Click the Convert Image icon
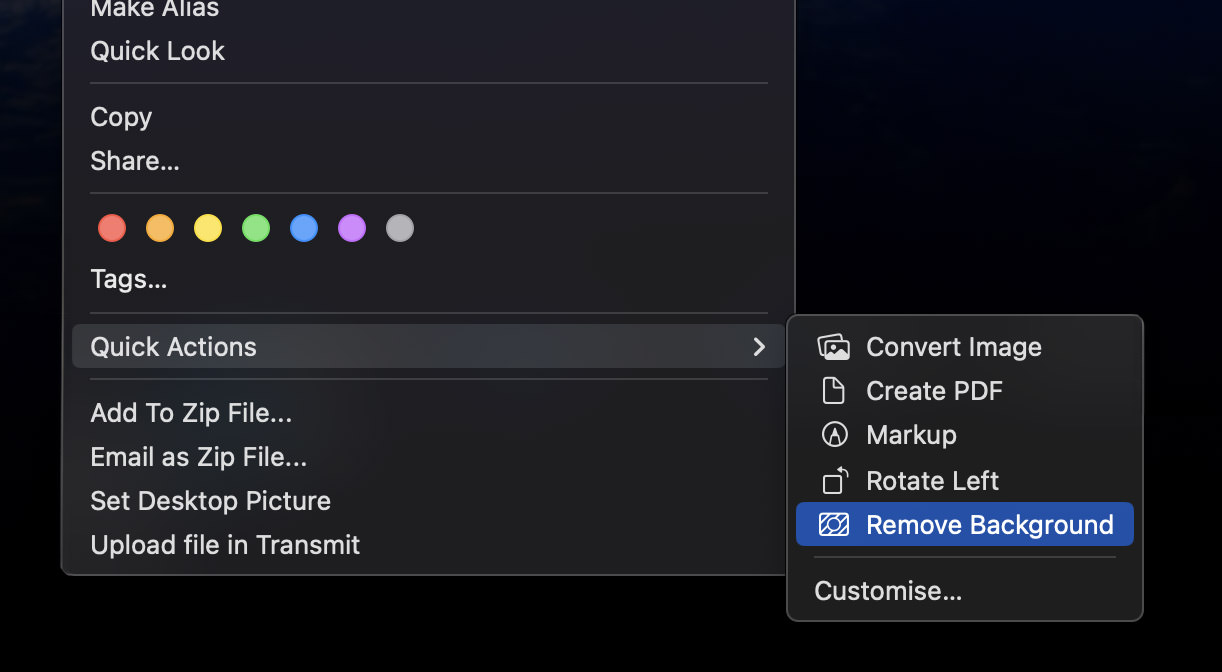1222x672 pixels. point(834,347)
